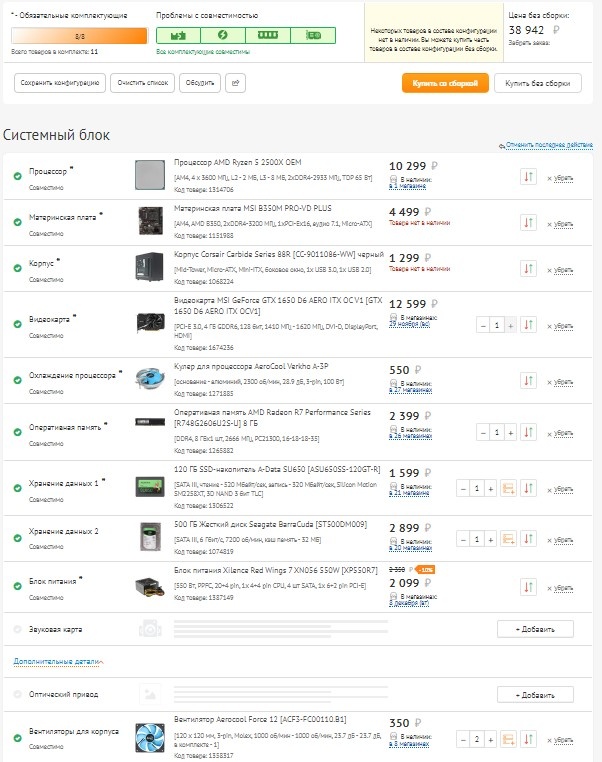Decrease RAM quantity with minus button

point(483,433)
